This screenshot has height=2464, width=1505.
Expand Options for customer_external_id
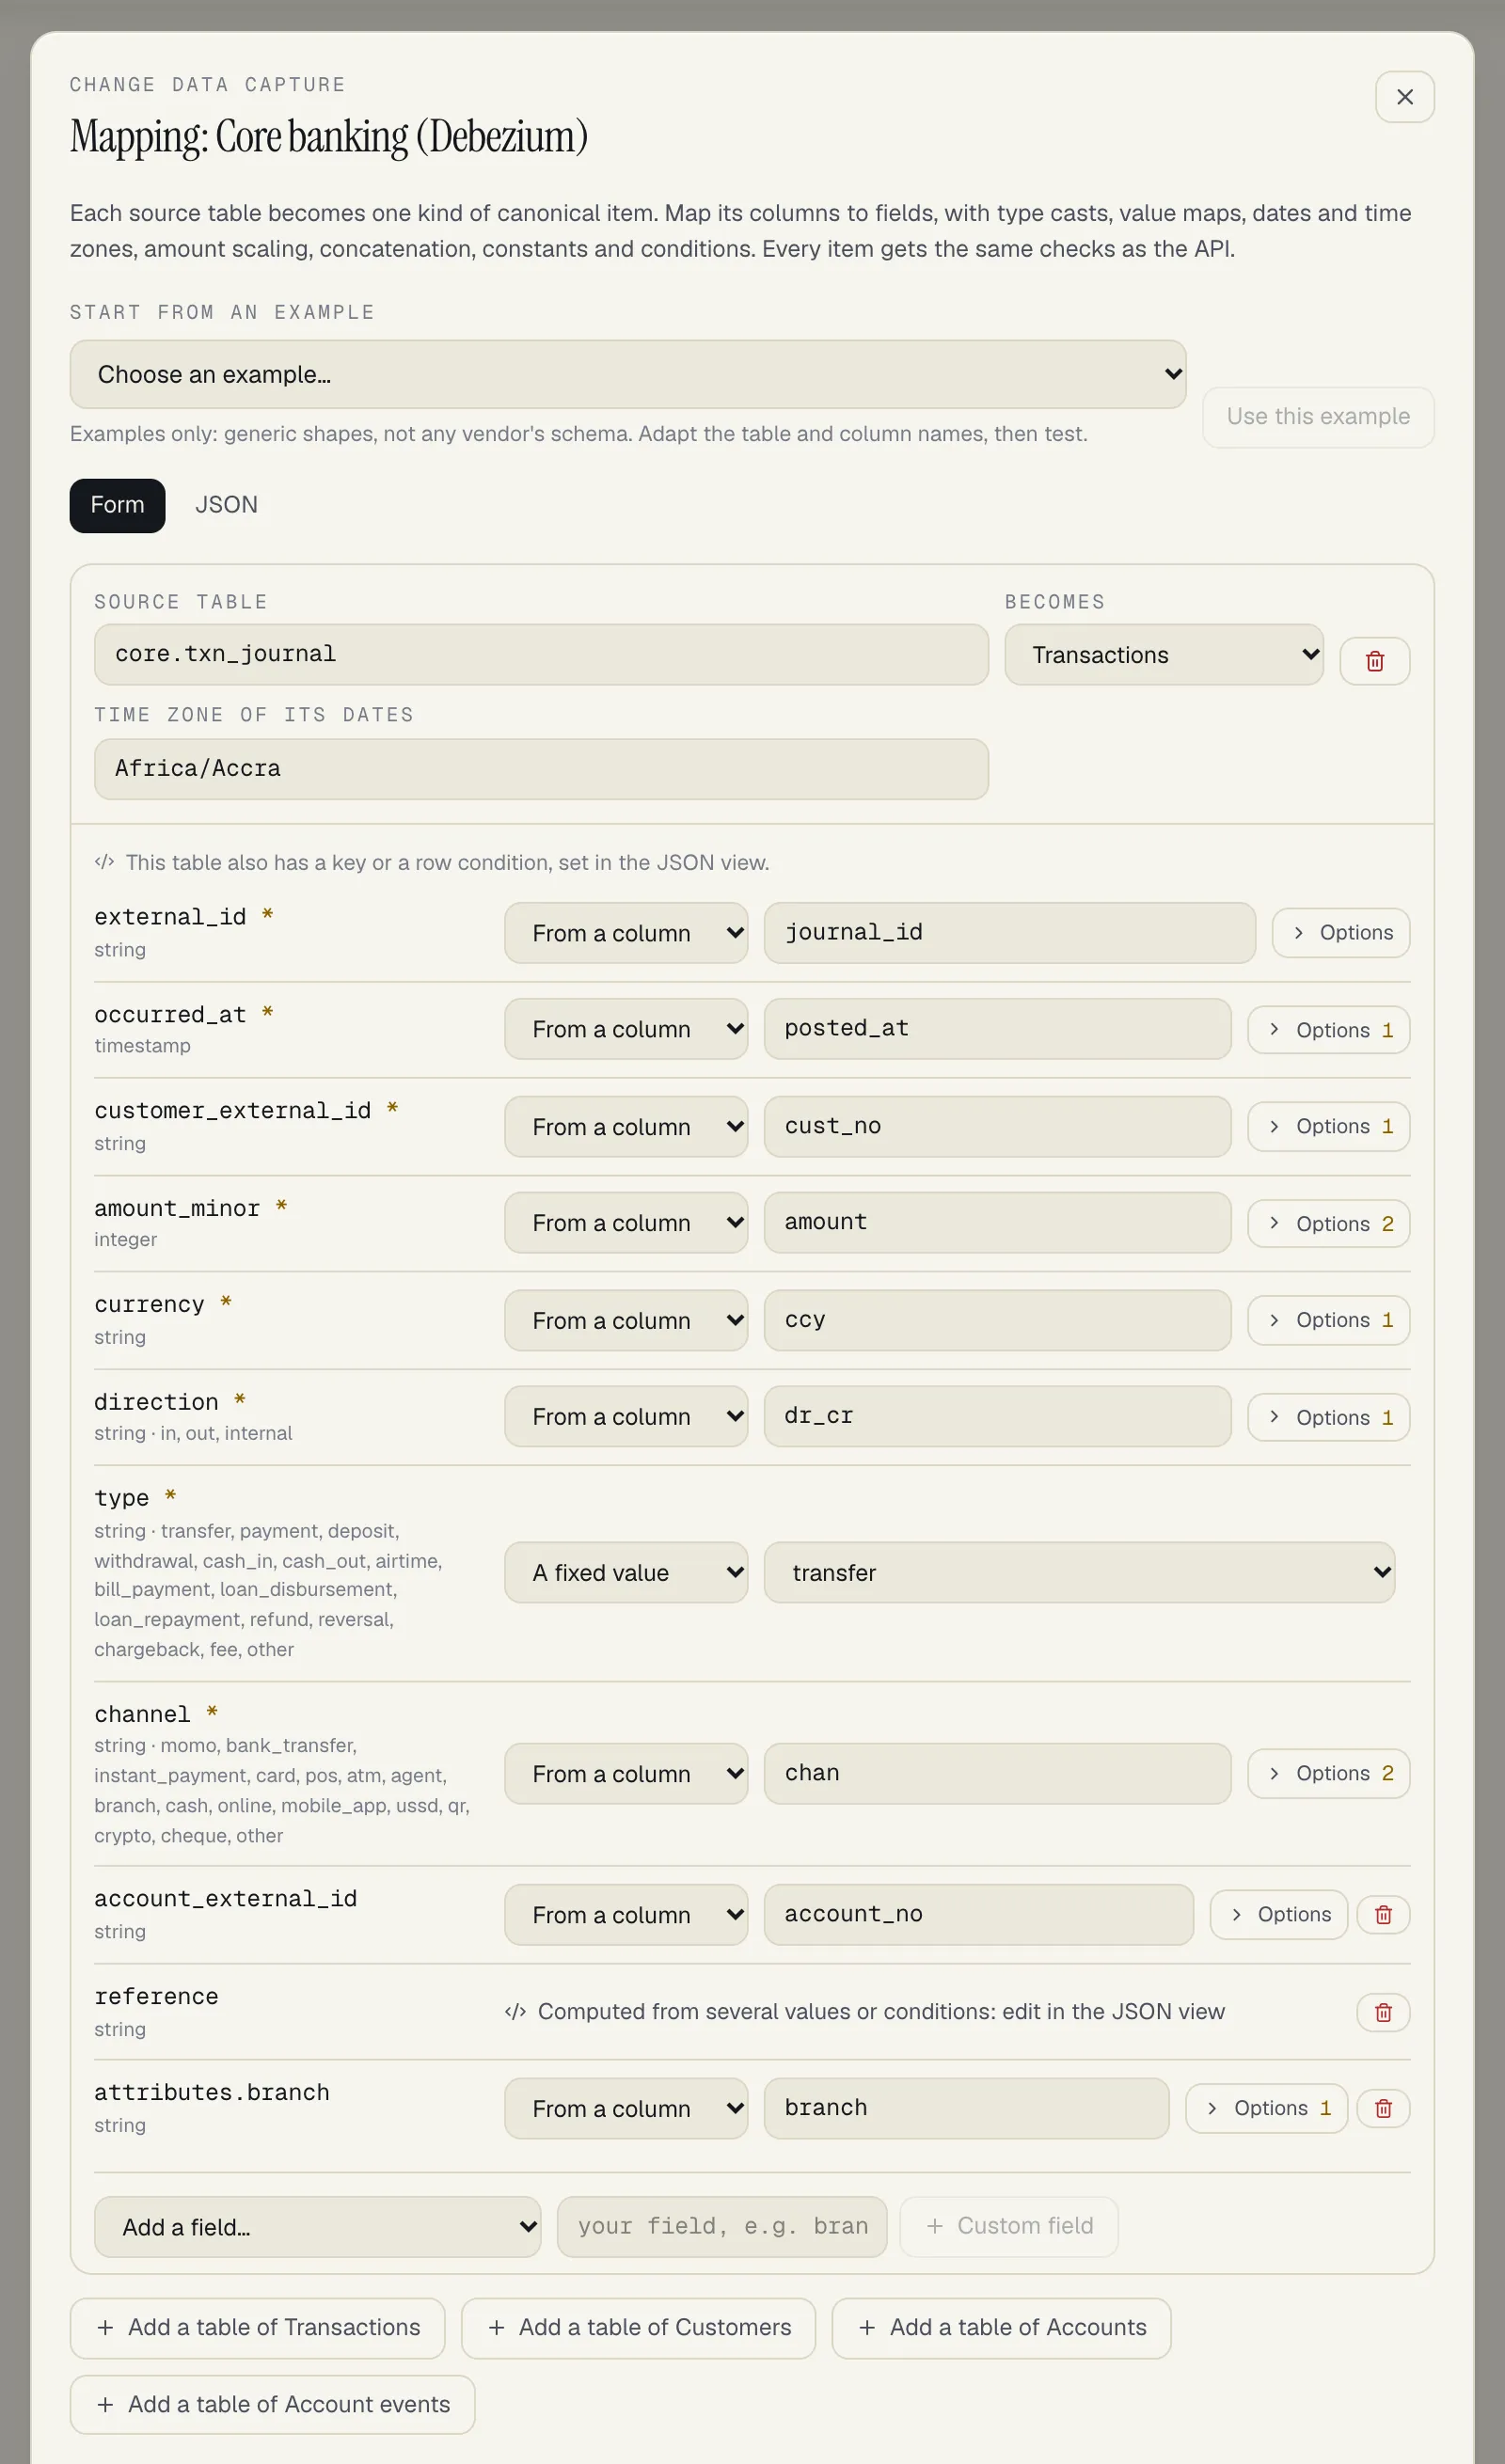(1328, 1126)
